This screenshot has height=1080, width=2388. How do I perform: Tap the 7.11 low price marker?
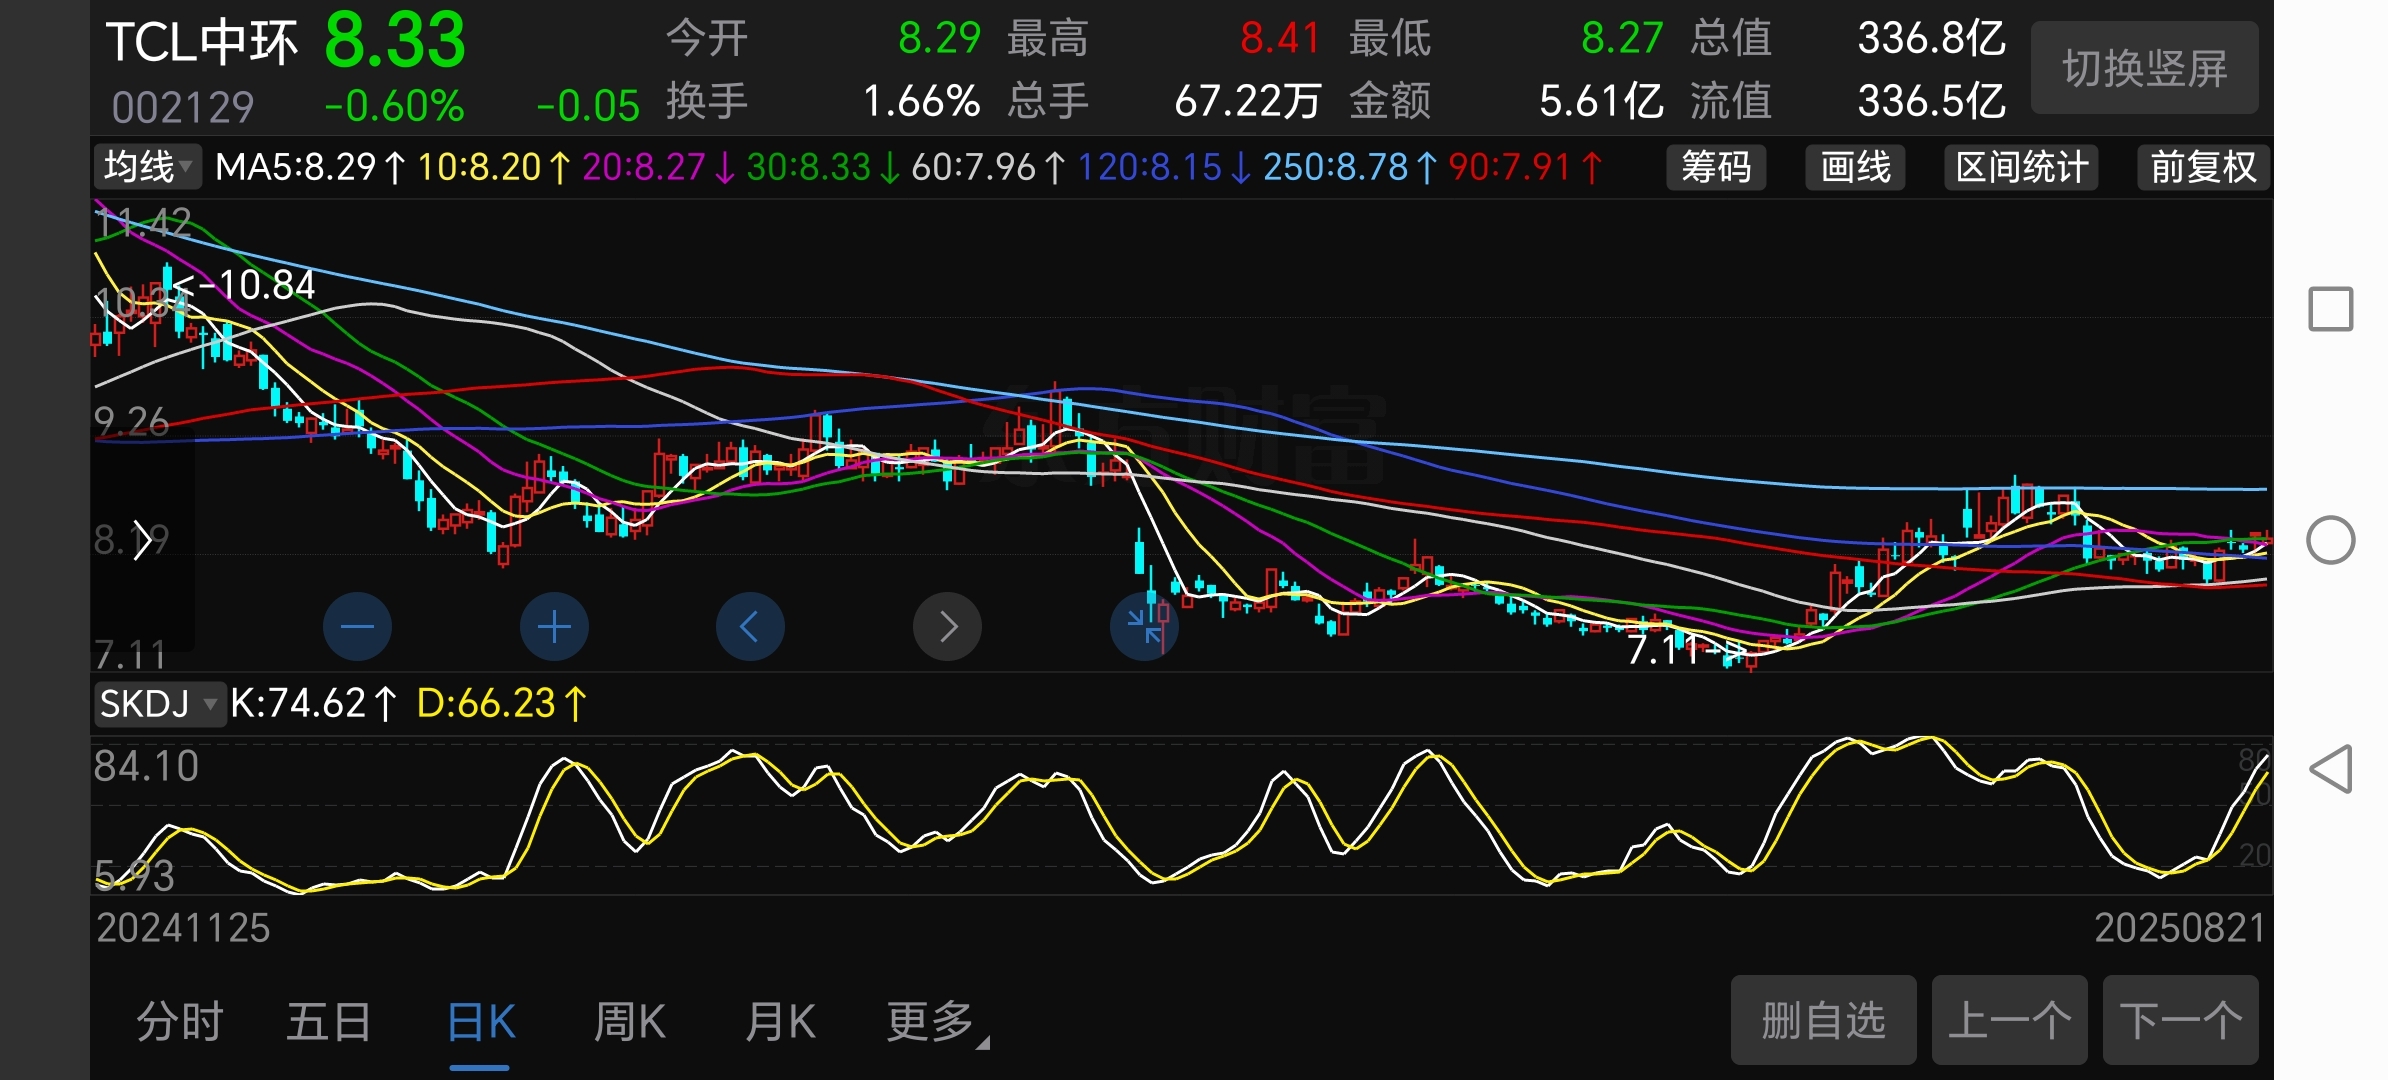[1685, 650]
